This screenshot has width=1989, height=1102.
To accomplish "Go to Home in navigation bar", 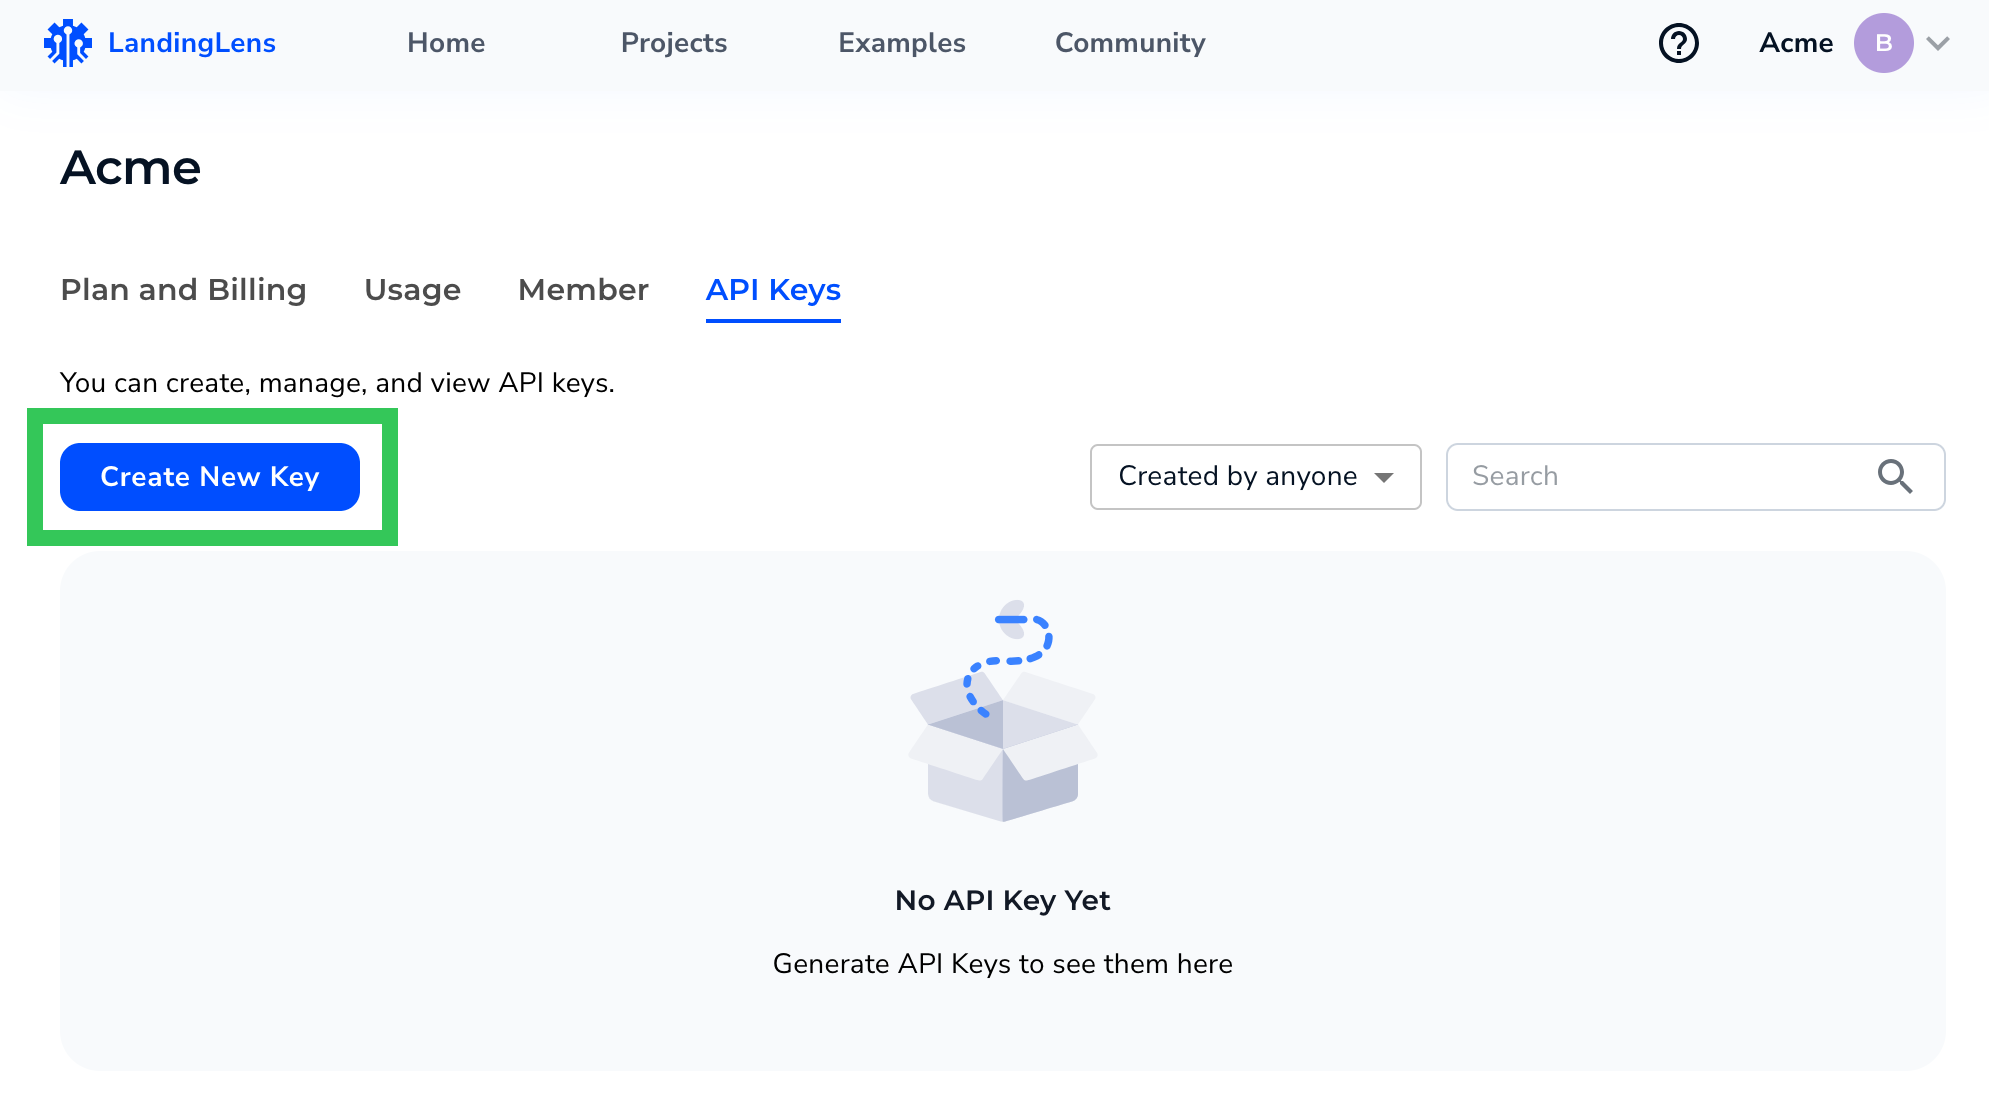I will pyautogui.click(x=446, y=43).
